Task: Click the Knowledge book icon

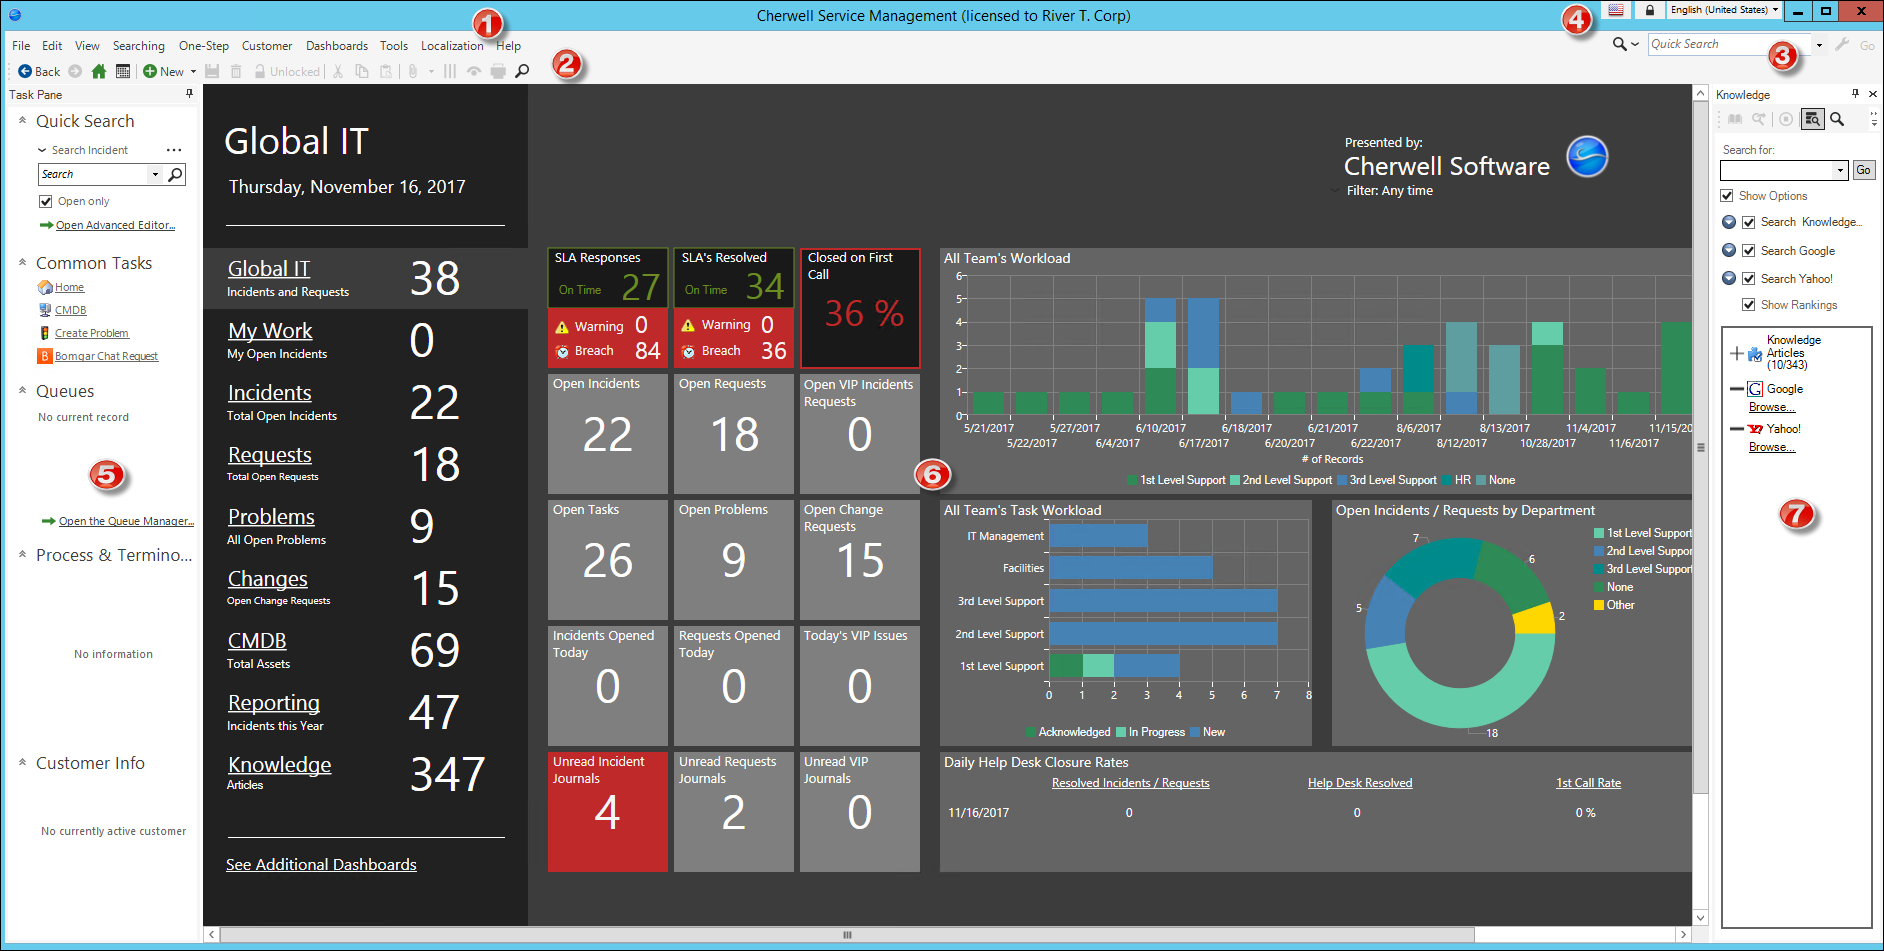Action: coord(1735,119)
